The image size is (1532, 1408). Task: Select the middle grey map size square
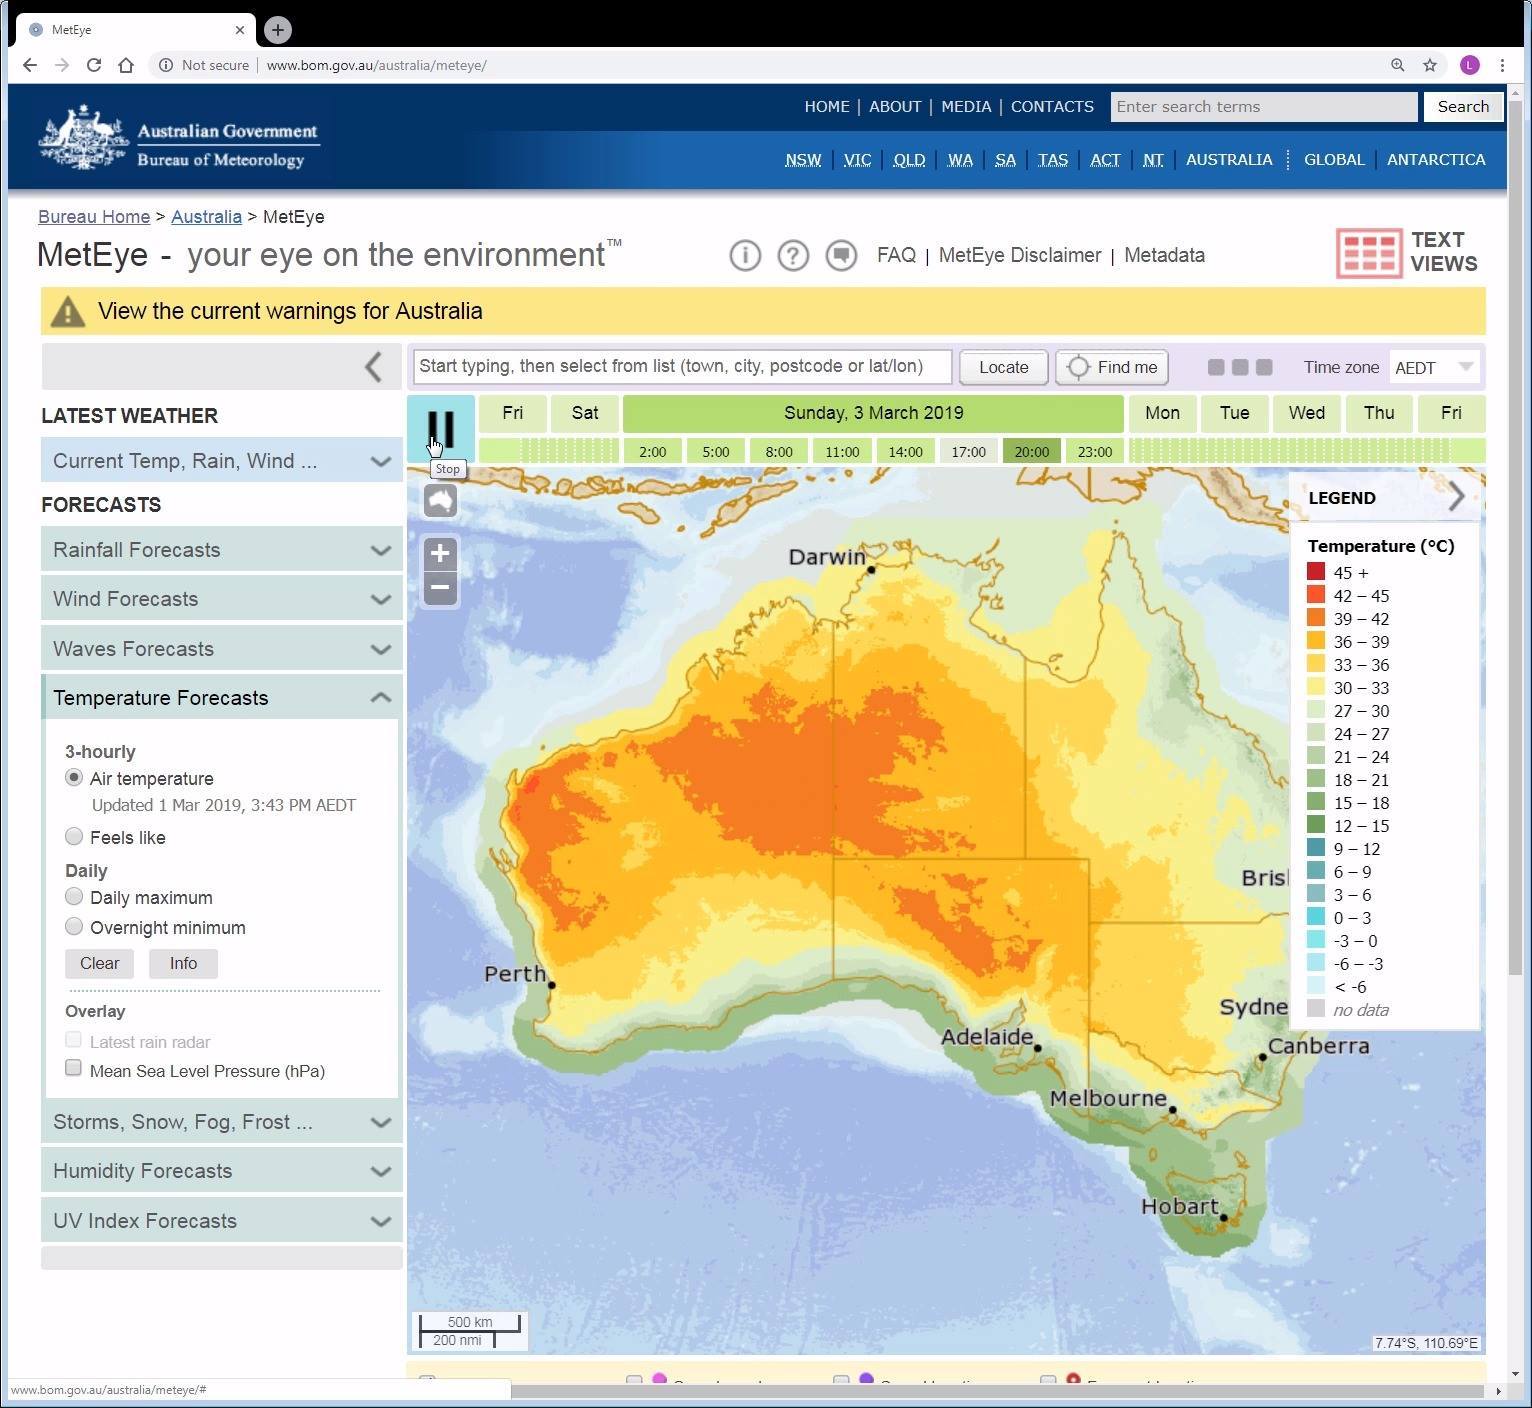click(x=1240, y=367)
